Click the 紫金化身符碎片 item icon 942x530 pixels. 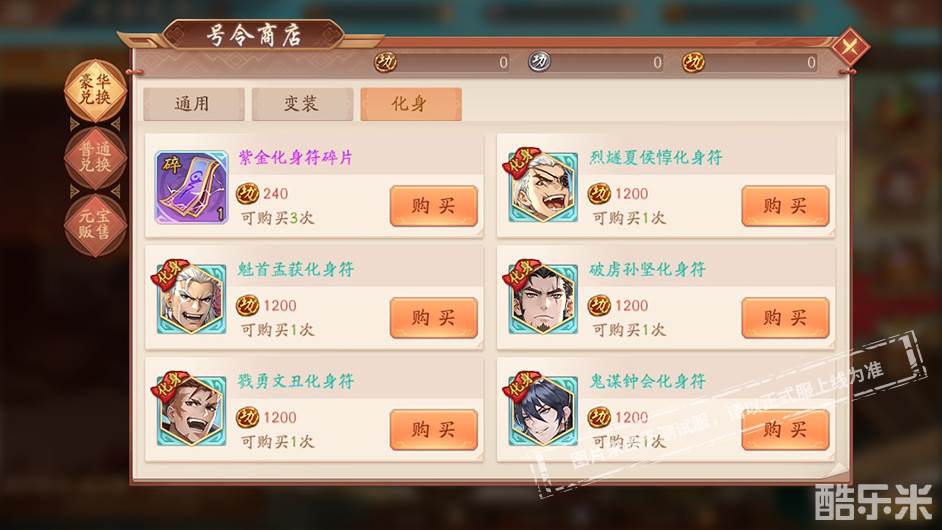pyautogui.click(x=192, y=187)
